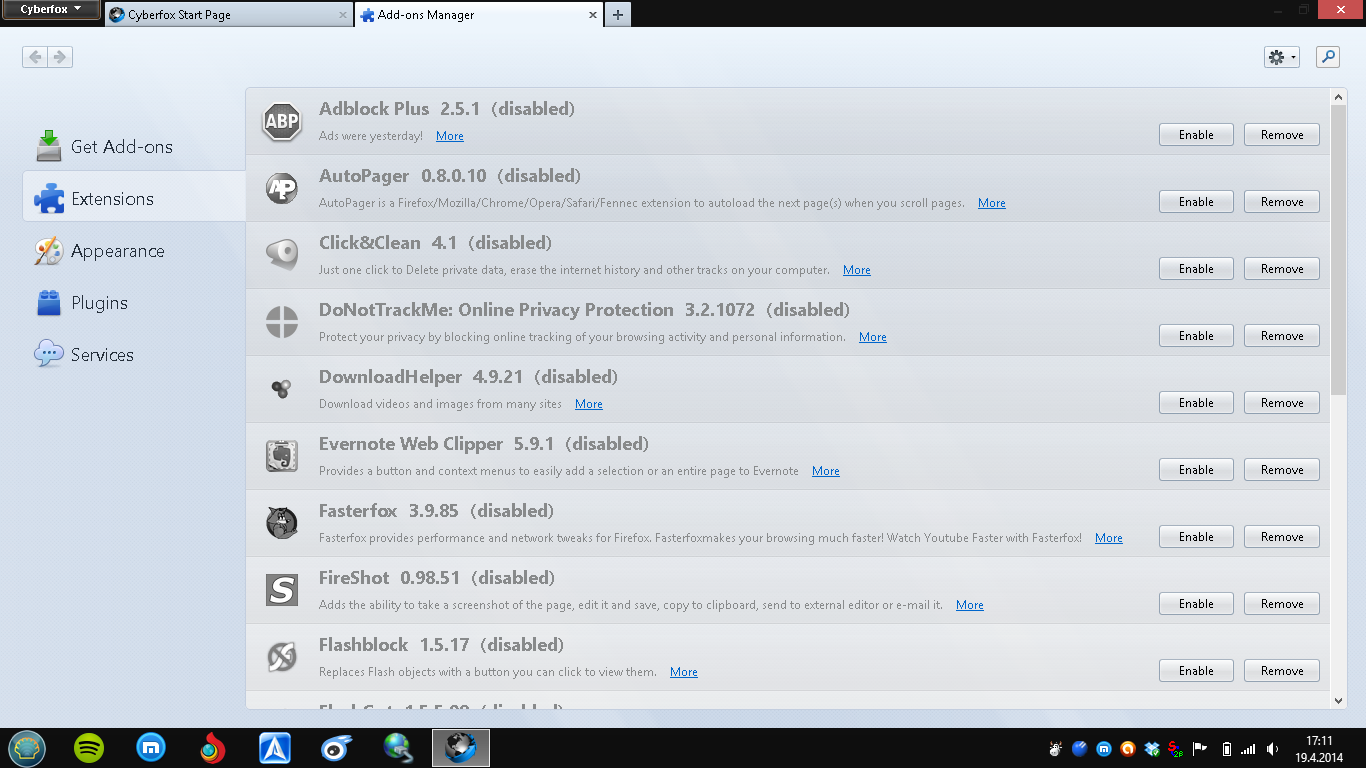
Task: Open the Cyberfox menu dropdown
Action: (50, 10)
